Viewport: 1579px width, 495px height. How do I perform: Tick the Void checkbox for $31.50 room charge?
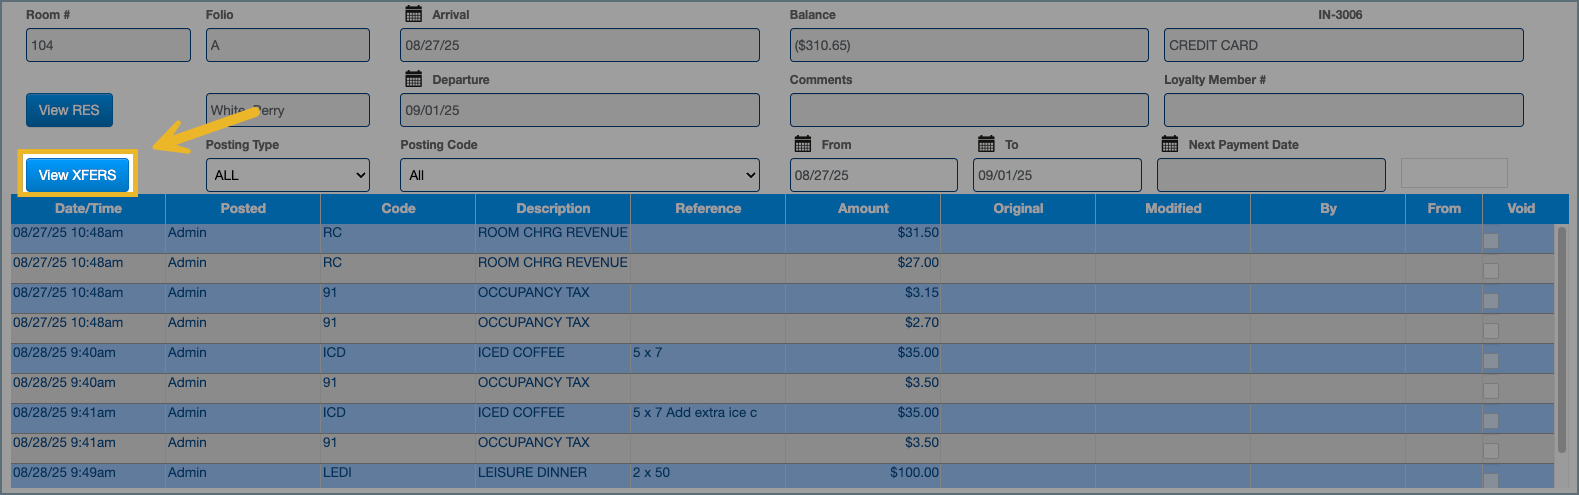1490,241
